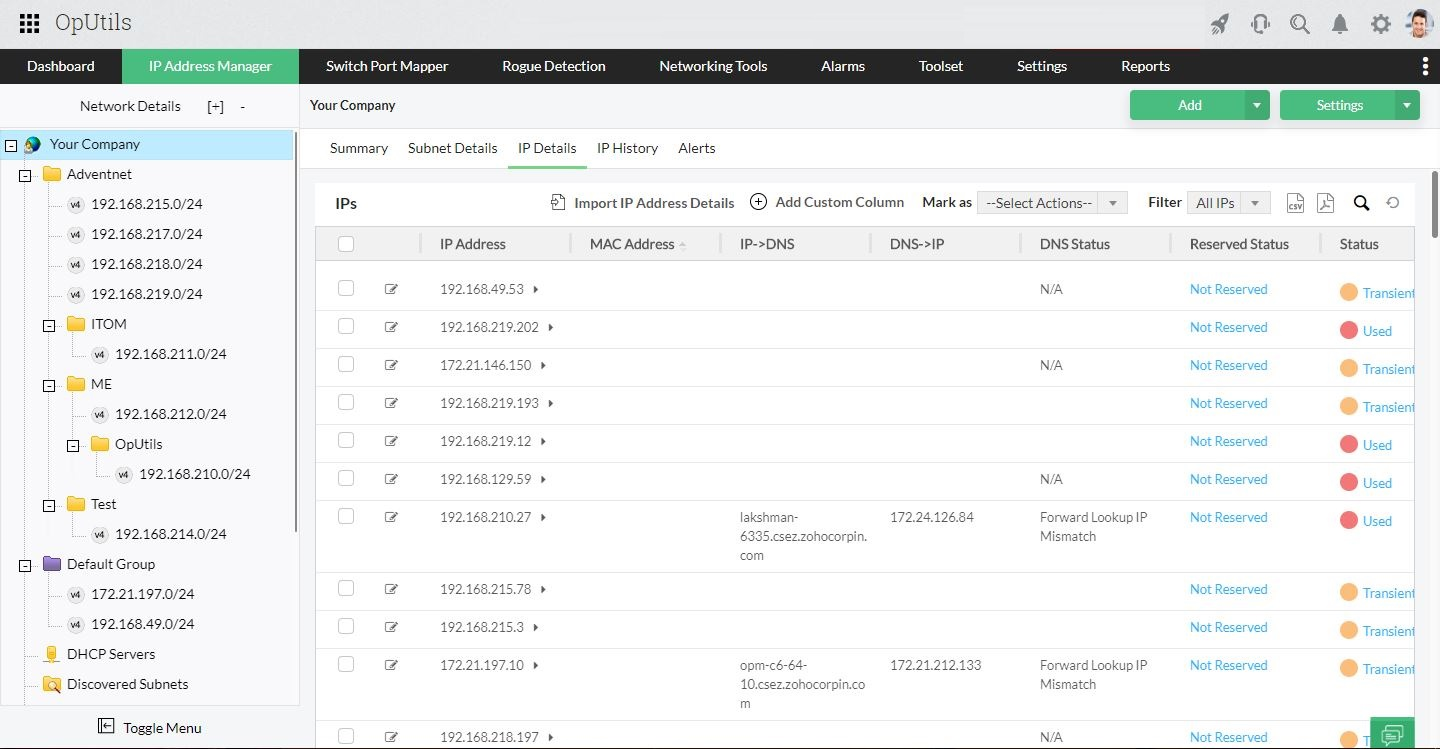Refresh the IPs list
Image resolution: width=1440 pixels, height=749 pixels.
pos(1393,202)
